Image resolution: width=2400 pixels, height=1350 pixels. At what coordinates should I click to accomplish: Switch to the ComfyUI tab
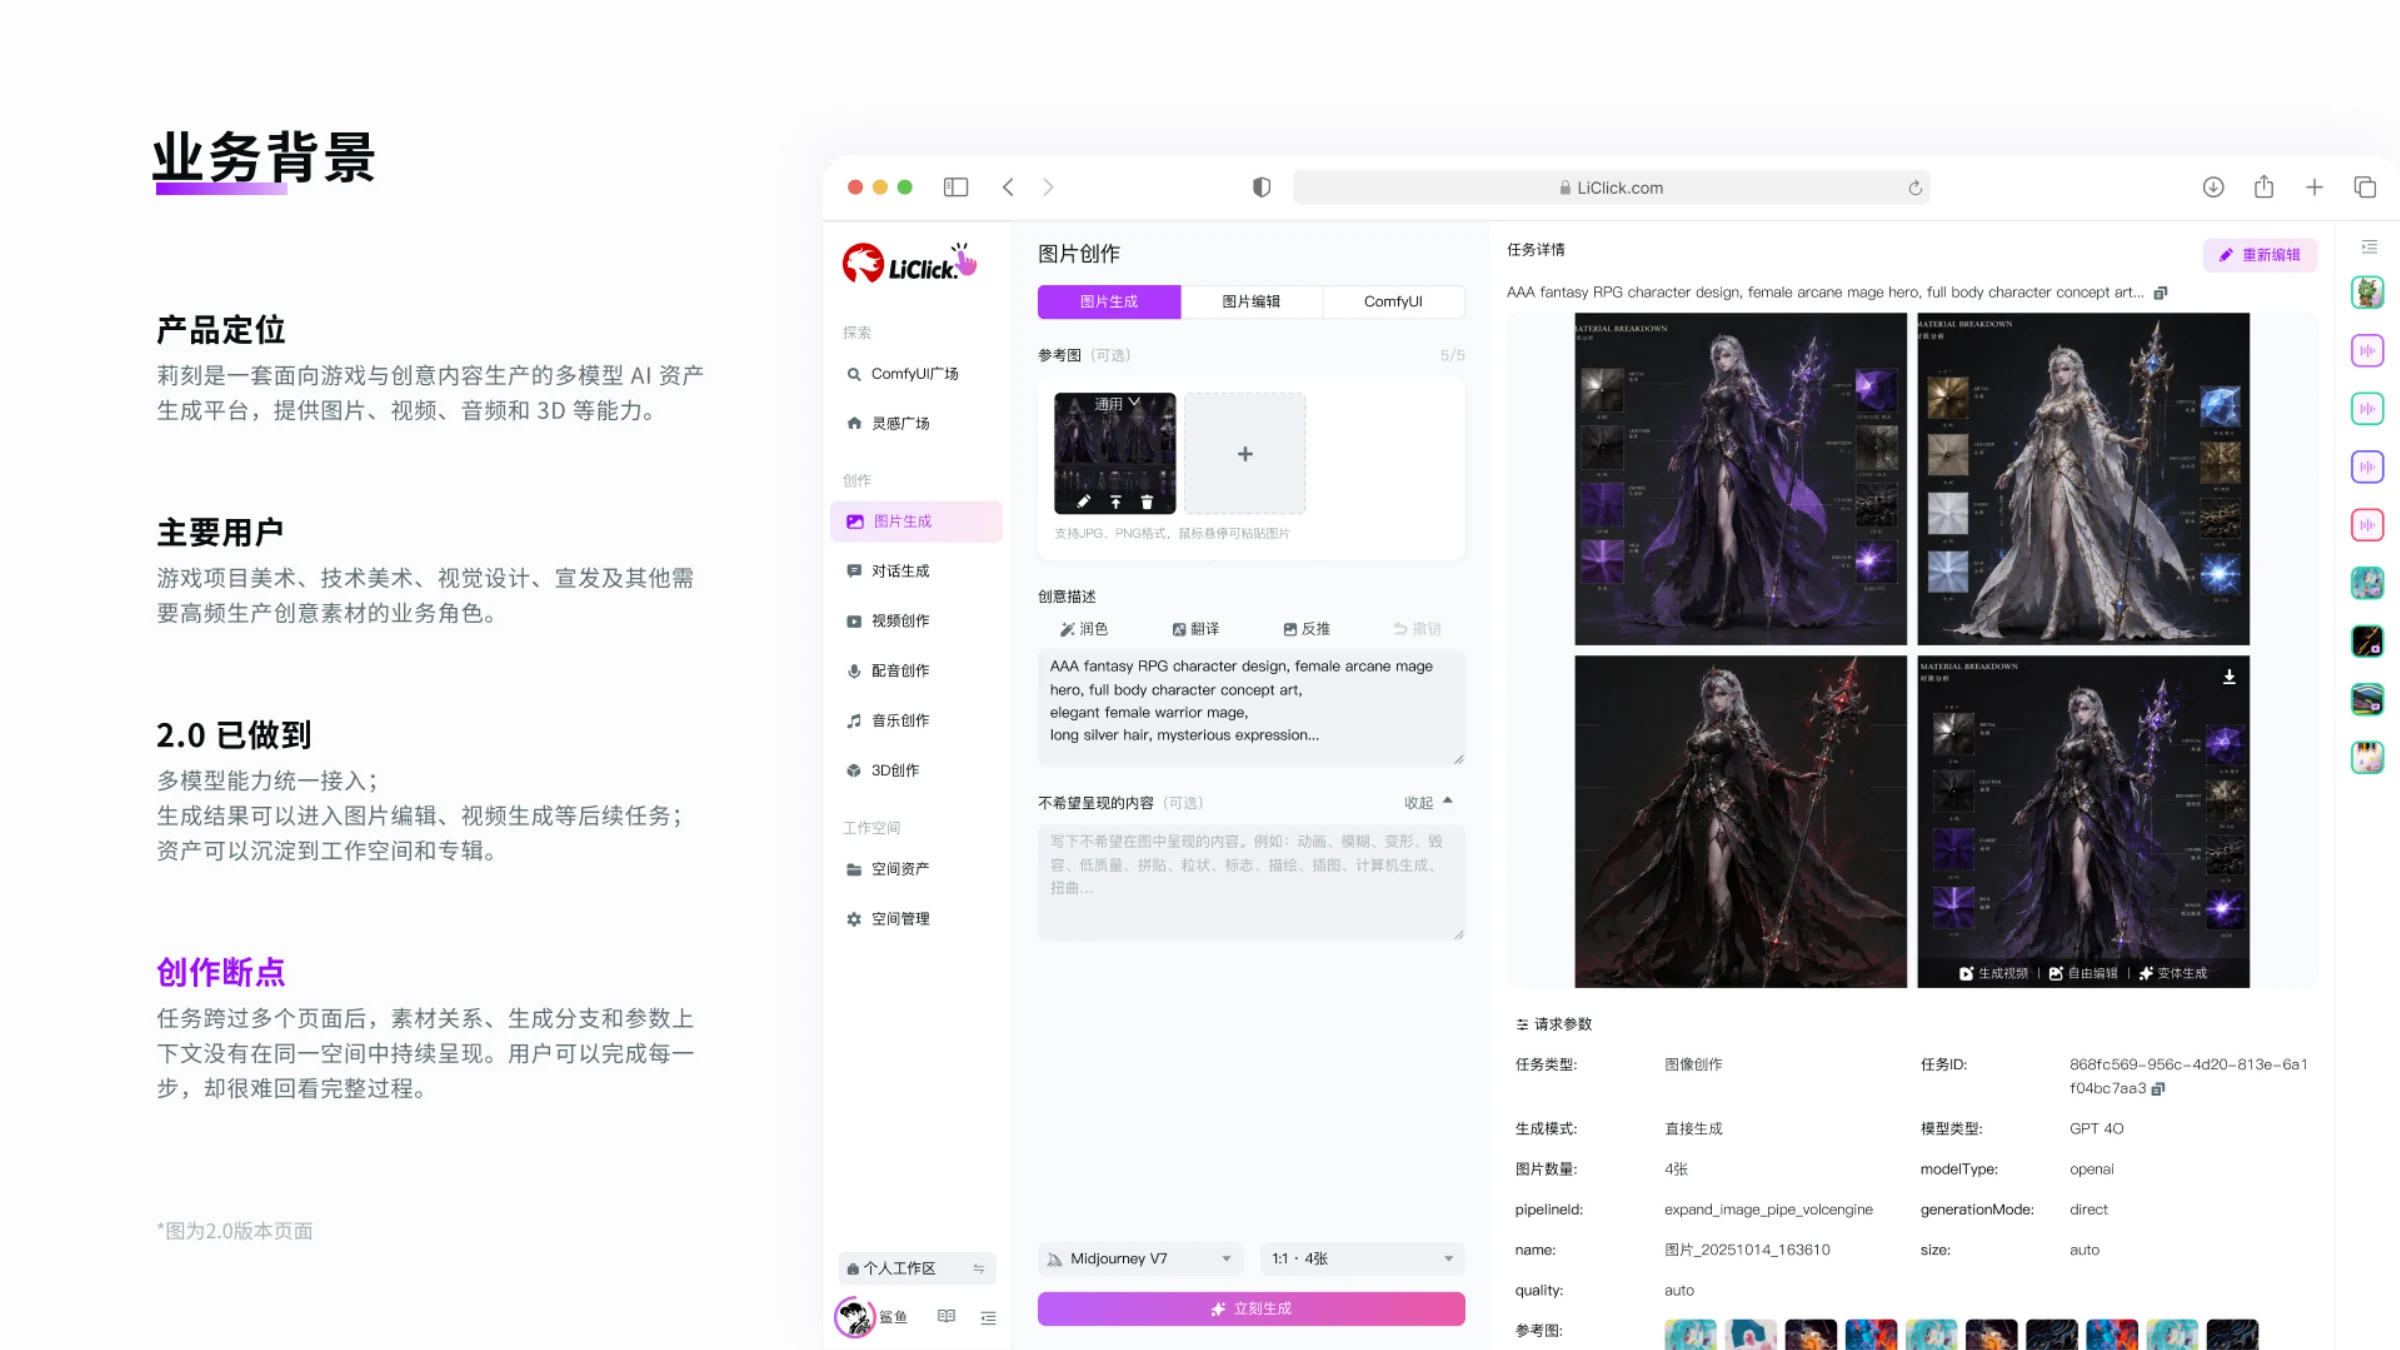point(1393,301)
